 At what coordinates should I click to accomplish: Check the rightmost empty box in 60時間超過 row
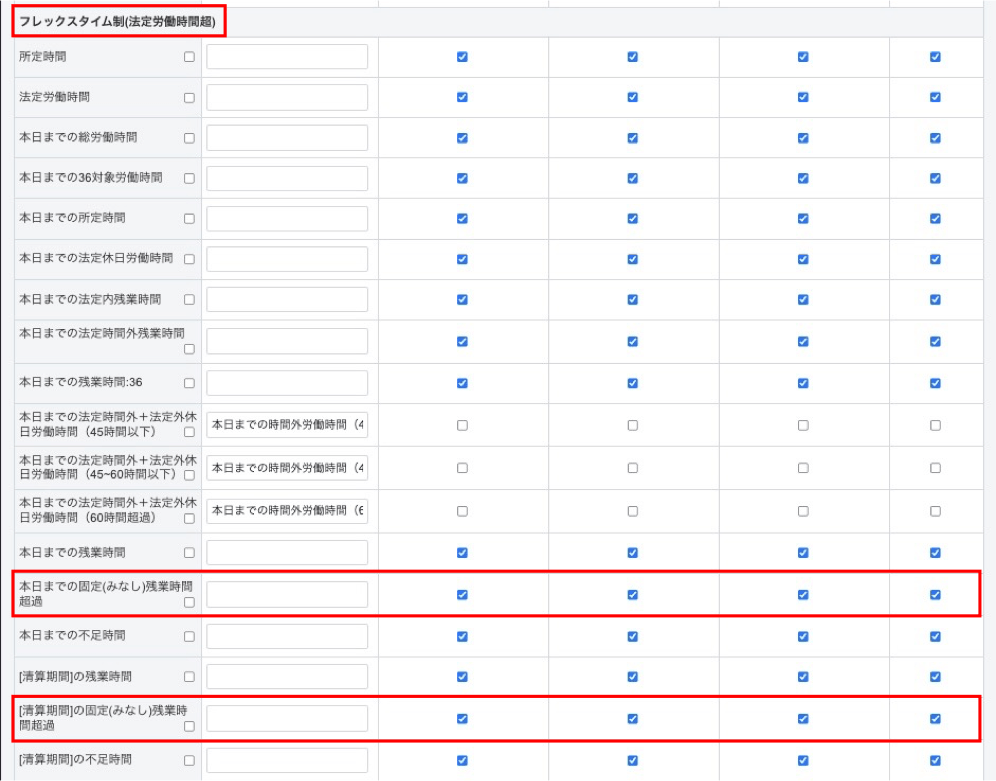coord(935,511)
